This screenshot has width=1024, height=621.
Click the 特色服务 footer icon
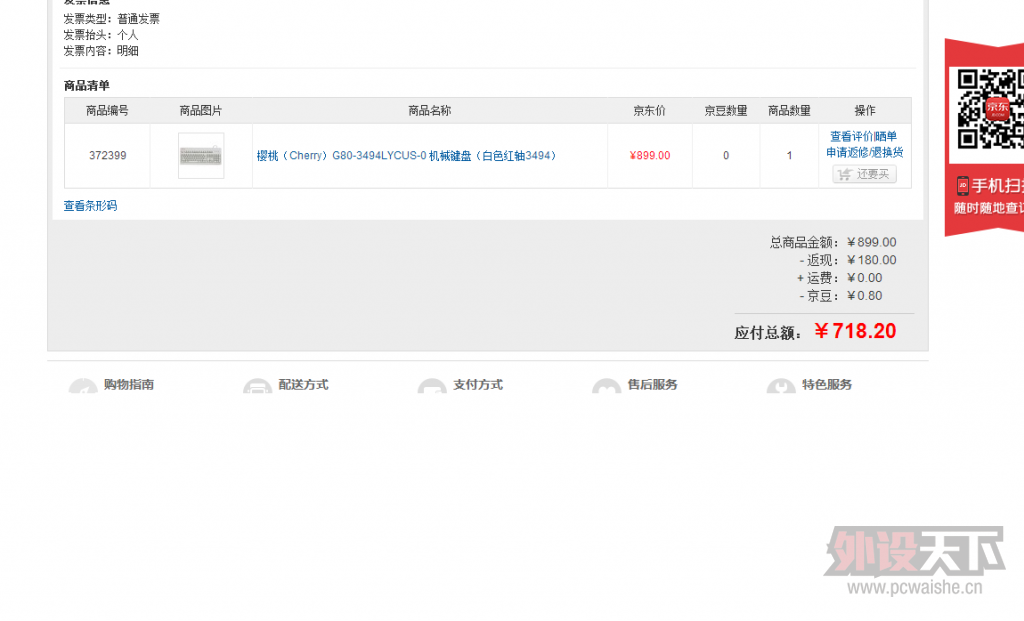pos(780,386)
